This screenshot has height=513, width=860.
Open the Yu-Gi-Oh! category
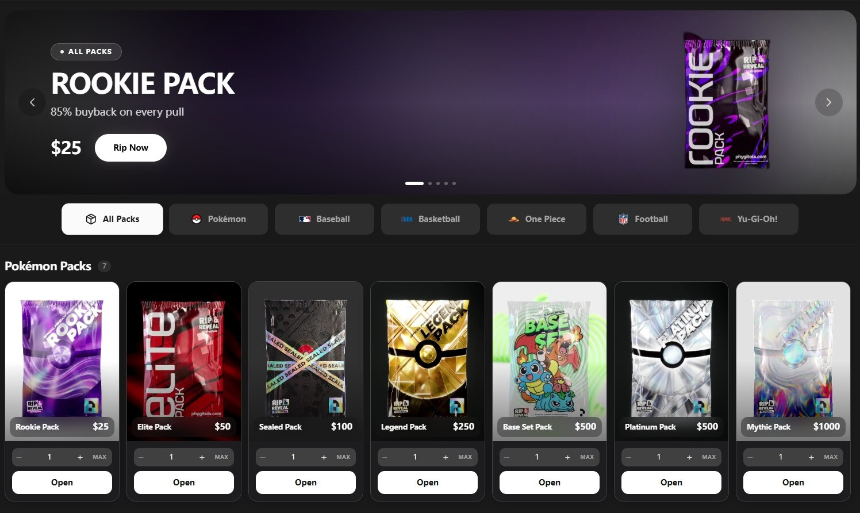pos(749,219)
